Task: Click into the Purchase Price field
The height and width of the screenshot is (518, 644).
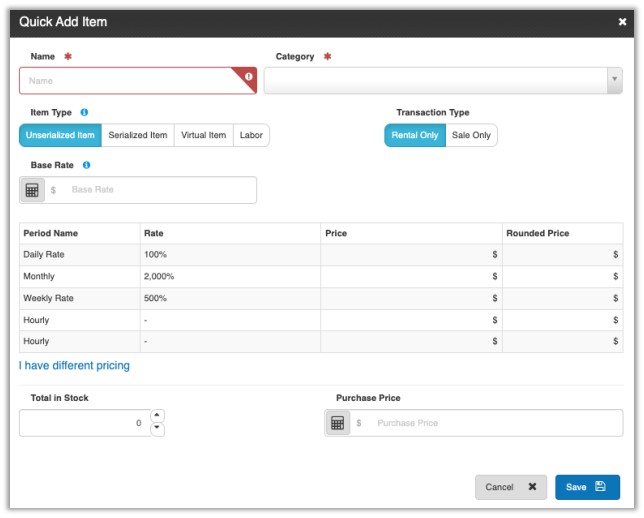Action: 490,423
